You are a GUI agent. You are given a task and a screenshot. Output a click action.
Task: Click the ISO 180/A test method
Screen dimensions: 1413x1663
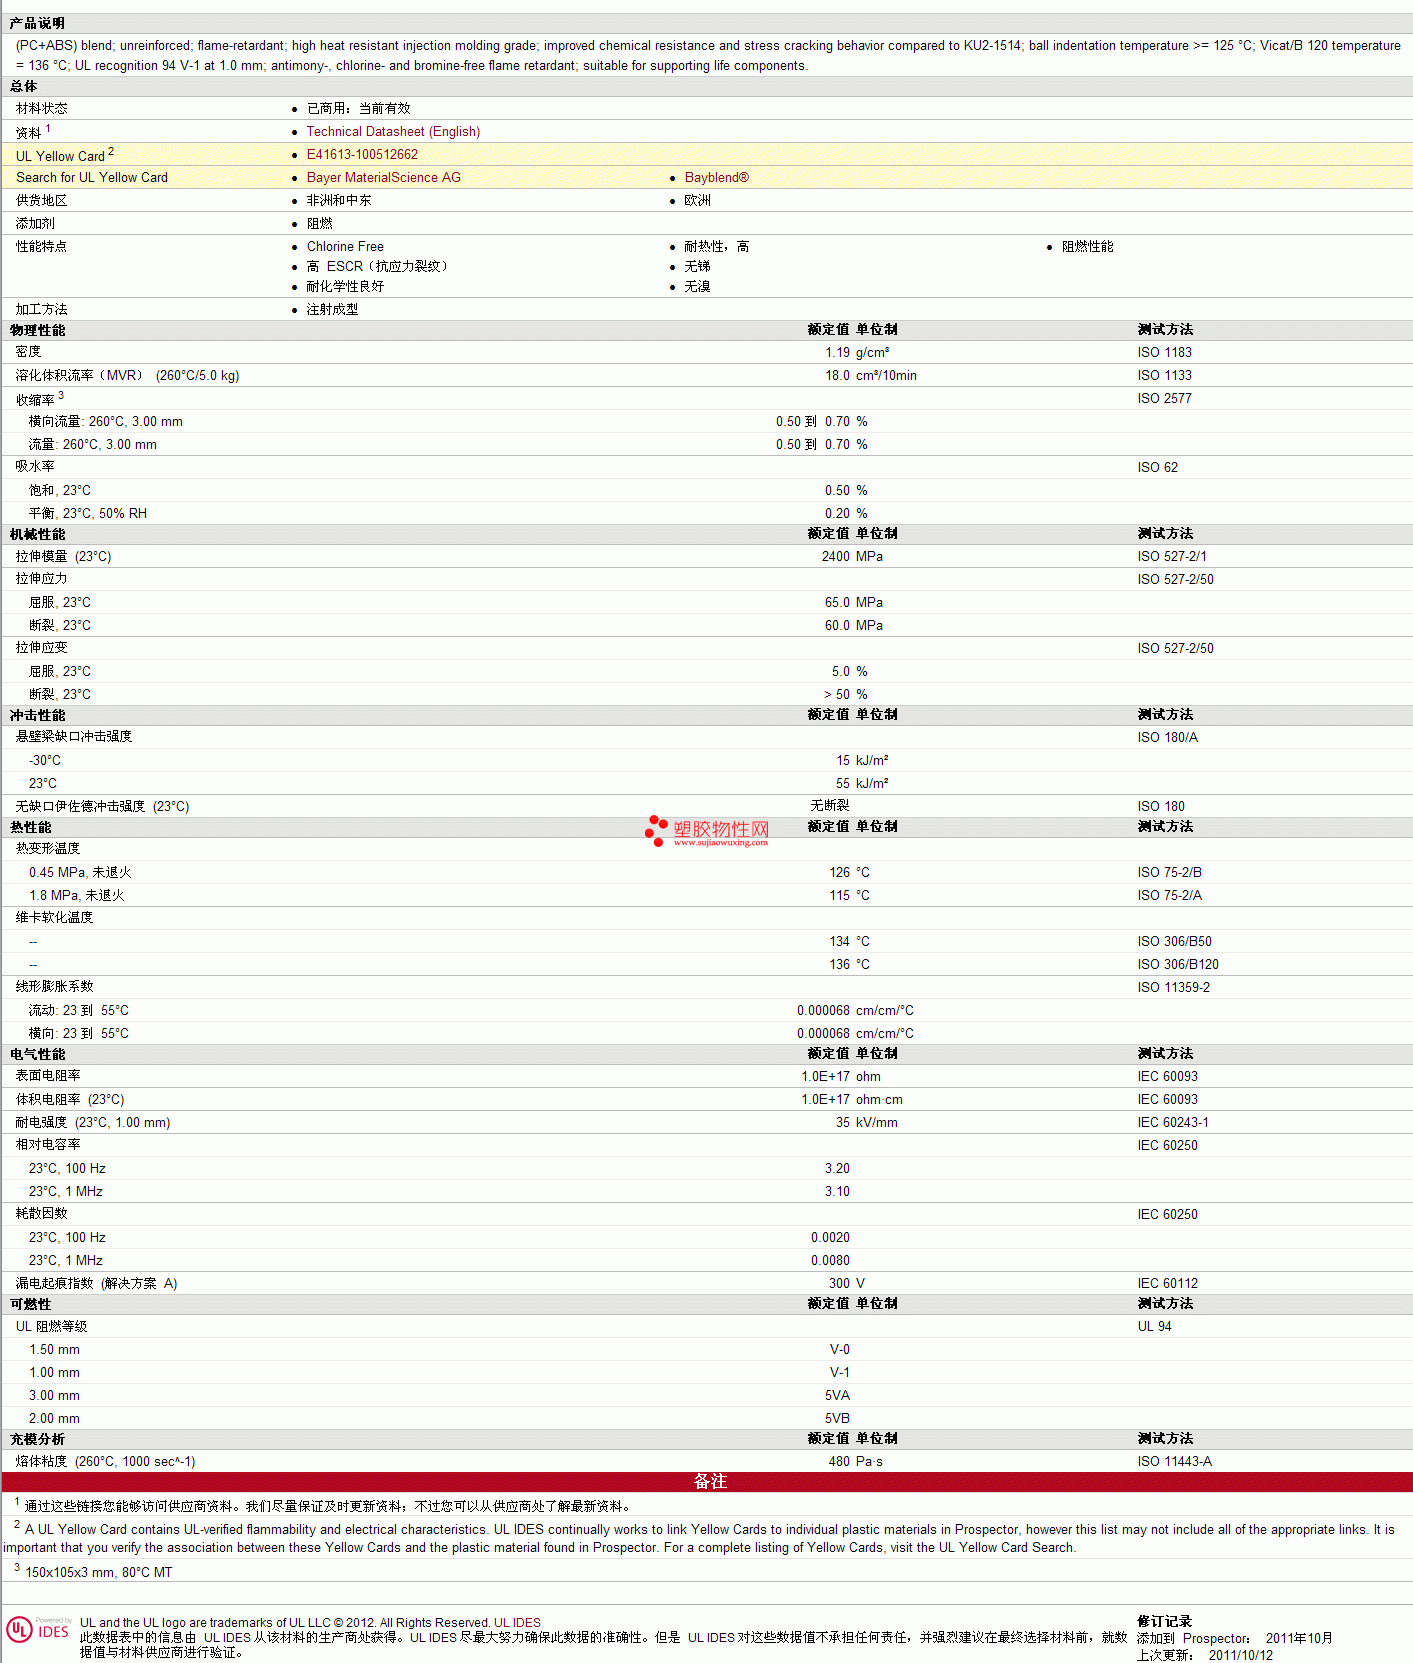tap(1167, 737)
